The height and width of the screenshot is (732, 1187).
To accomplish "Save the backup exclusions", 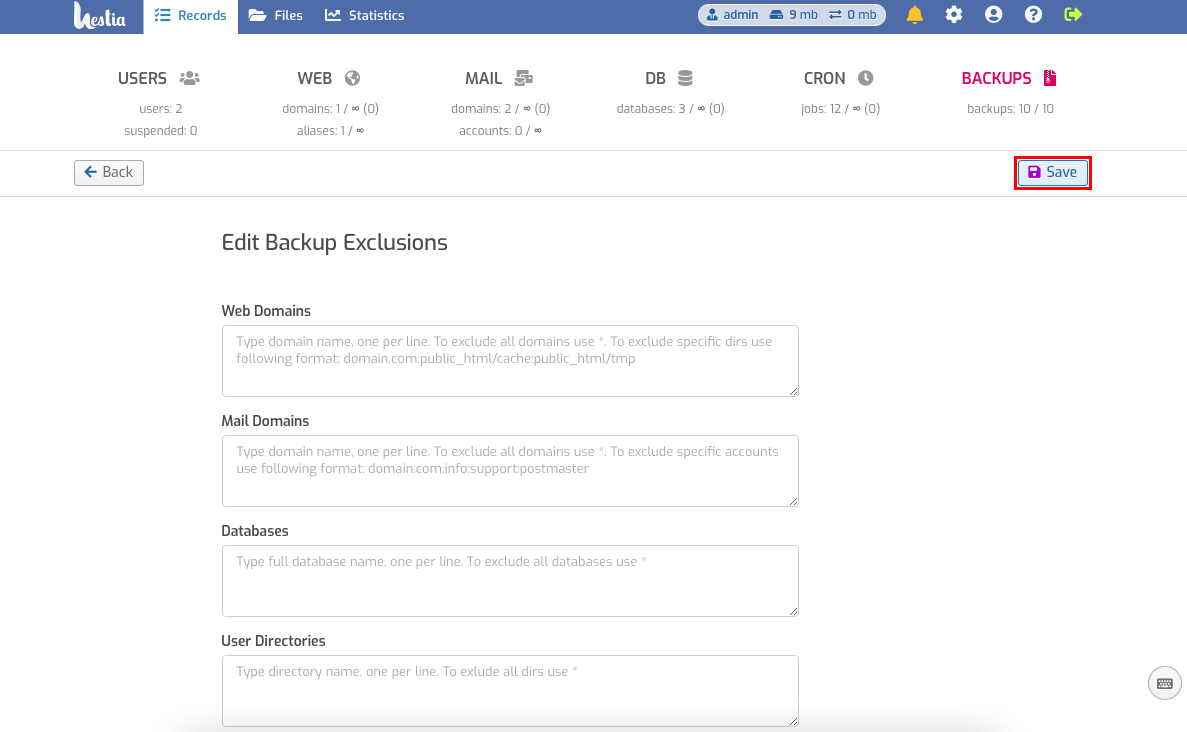I will coord(1052,173).
